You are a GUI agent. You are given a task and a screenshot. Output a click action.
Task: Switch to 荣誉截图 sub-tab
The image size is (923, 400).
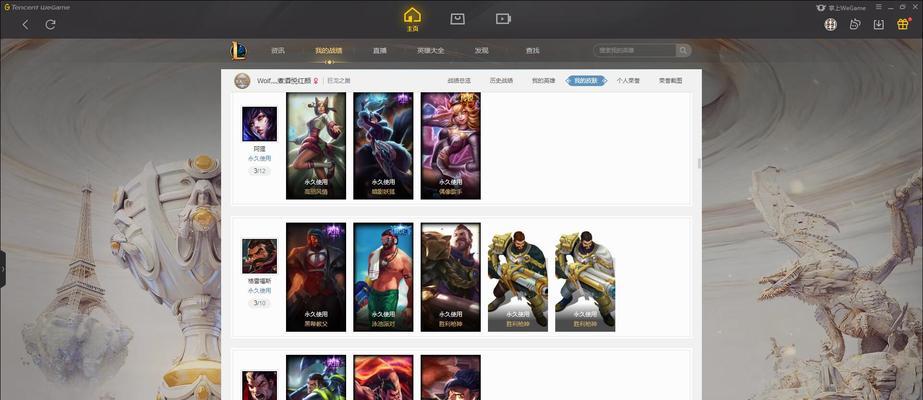tap(670, 81)
